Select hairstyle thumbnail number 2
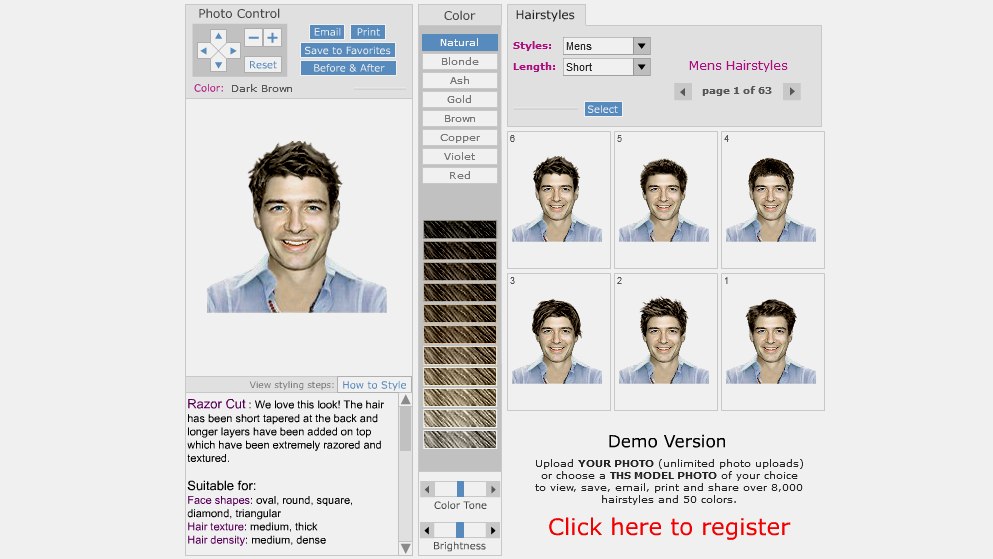Viewport: 993px width, 559px height. coord(665,341)
